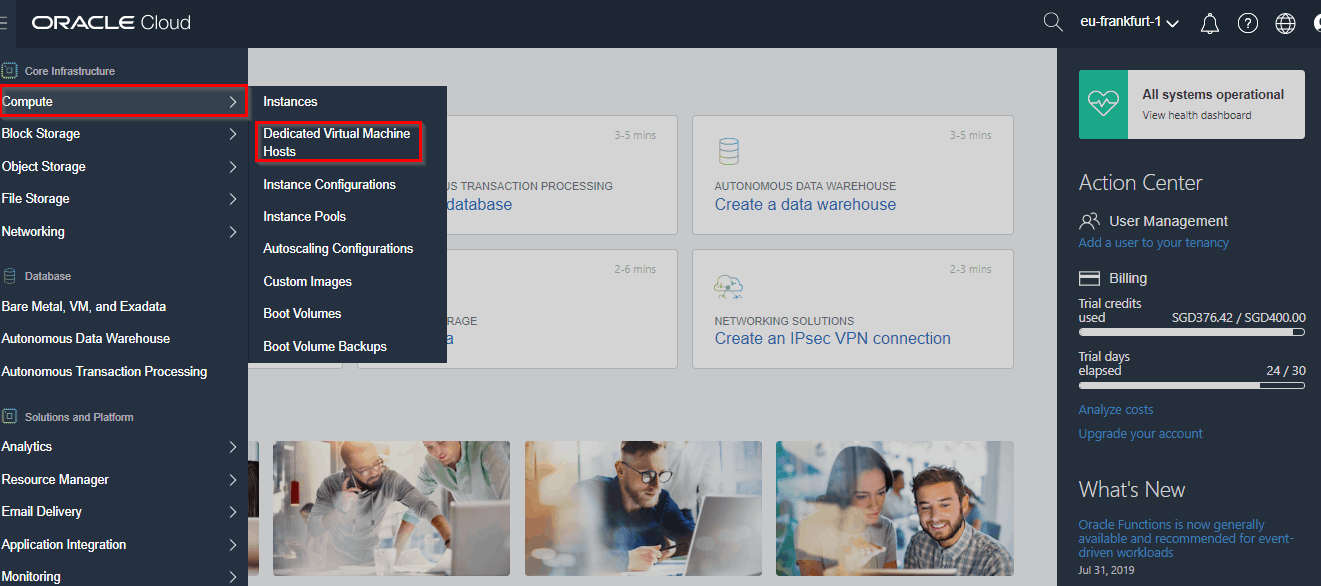Click the Database section icon
Screen dimensions: 1321x586
pyautogui.click(x=10, y=275)
